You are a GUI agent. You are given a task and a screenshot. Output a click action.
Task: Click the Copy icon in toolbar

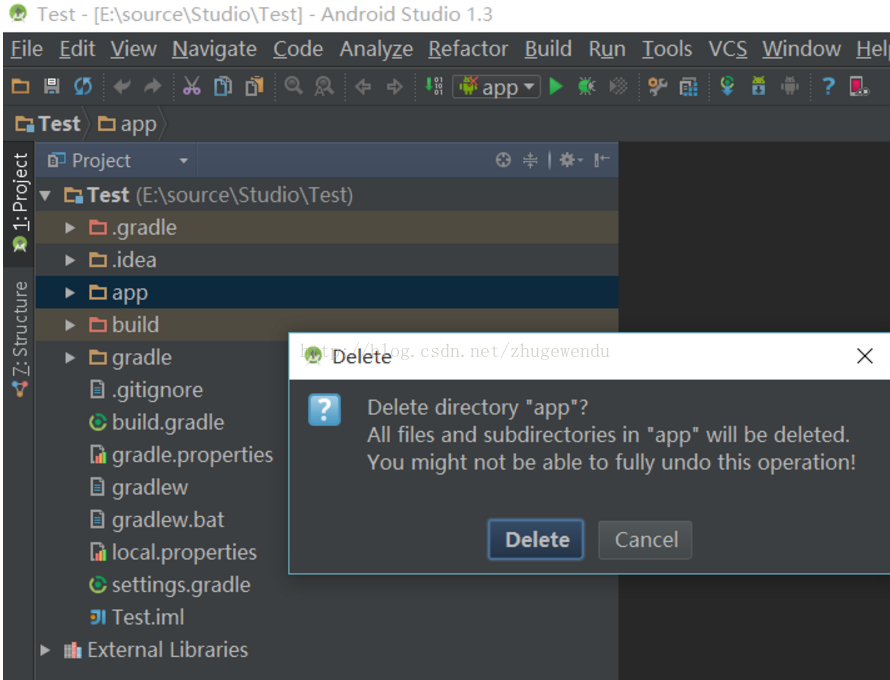click(x=223, y=86)
